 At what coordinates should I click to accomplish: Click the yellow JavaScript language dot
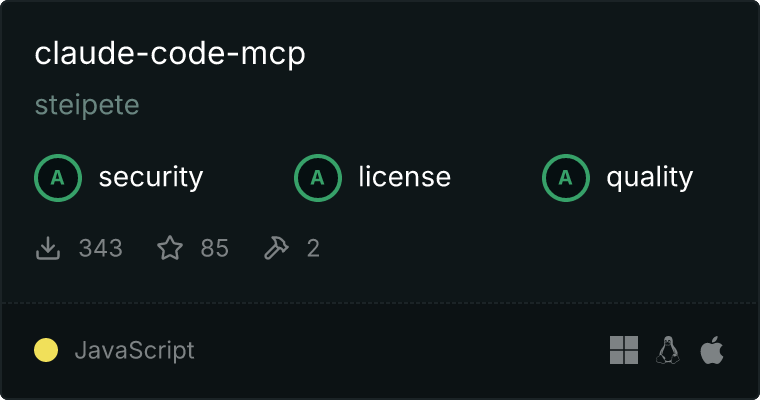pyautogui.click(x=46, y=350)
